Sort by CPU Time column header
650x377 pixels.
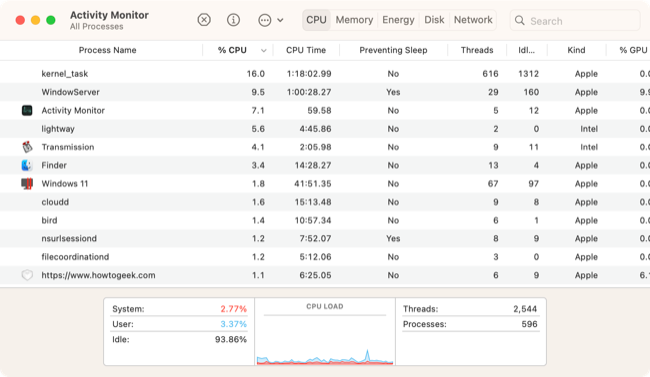pos(306,50)
